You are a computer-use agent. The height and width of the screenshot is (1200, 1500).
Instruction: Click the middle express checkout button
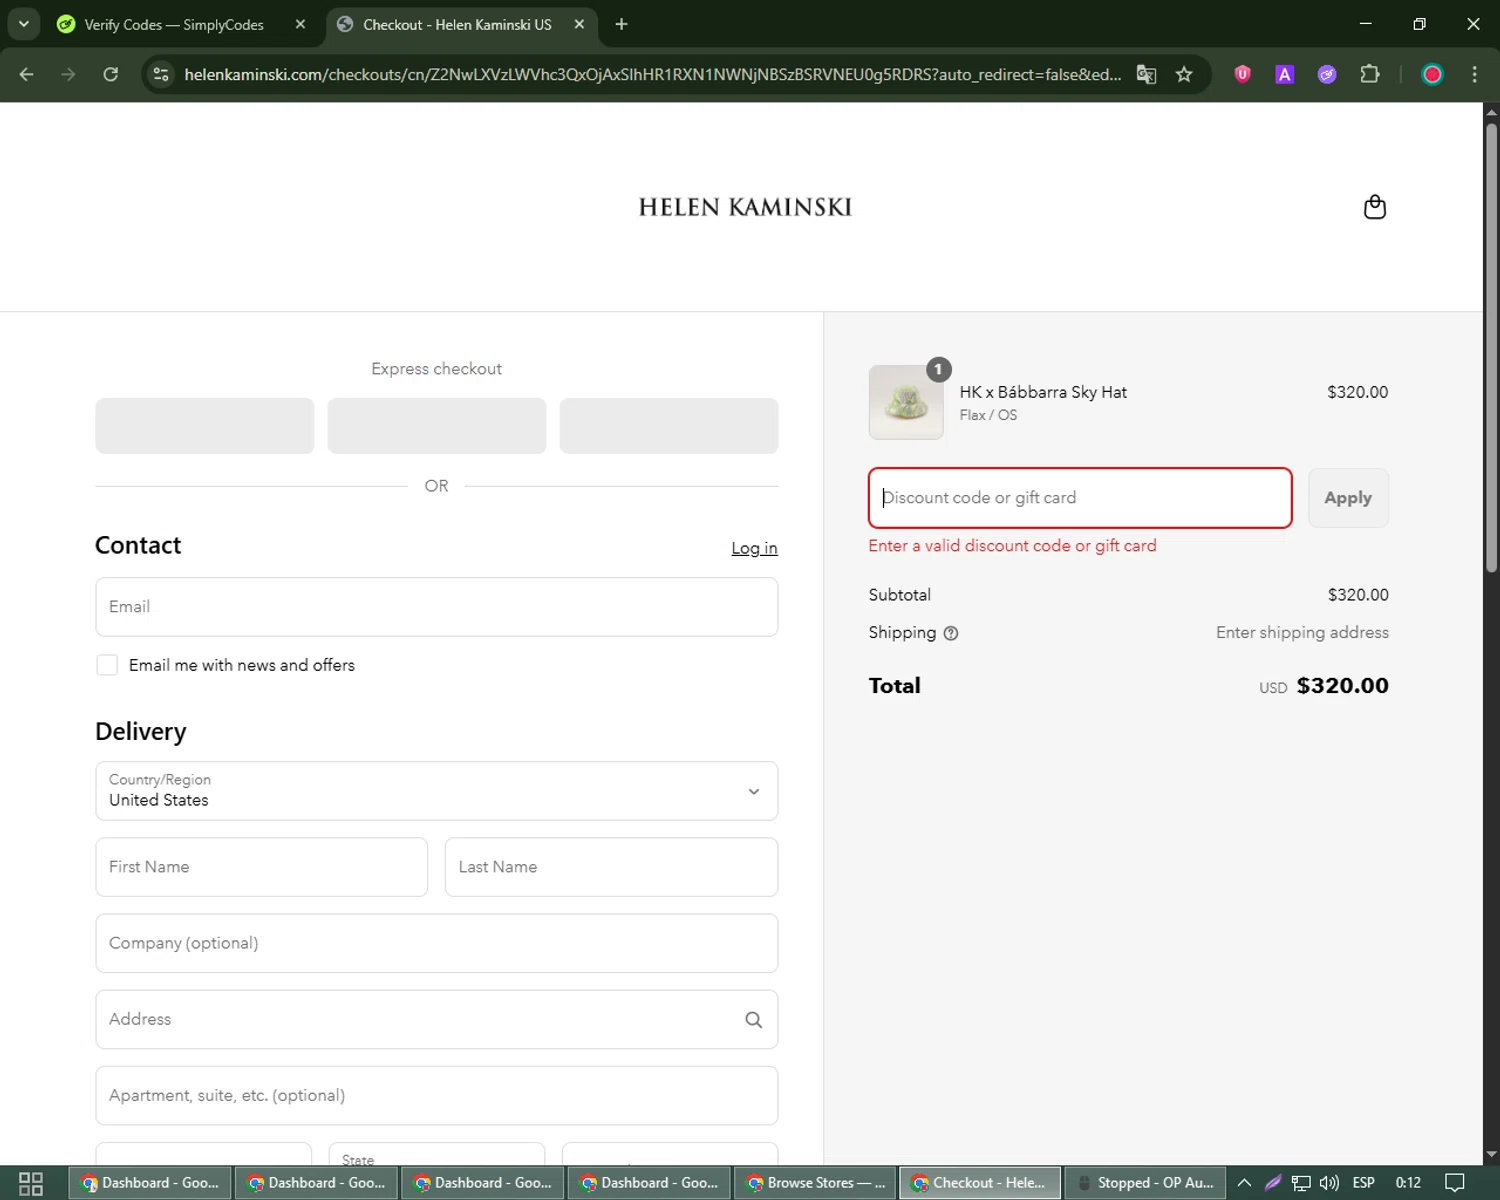(x=437, y=426)
